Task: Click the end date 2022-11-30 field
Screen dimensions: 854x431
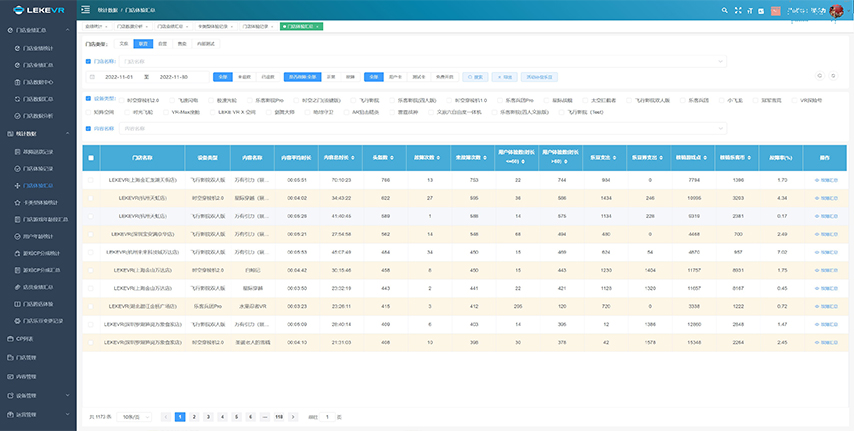Action: pyautogui.click(x=173, y=77)
